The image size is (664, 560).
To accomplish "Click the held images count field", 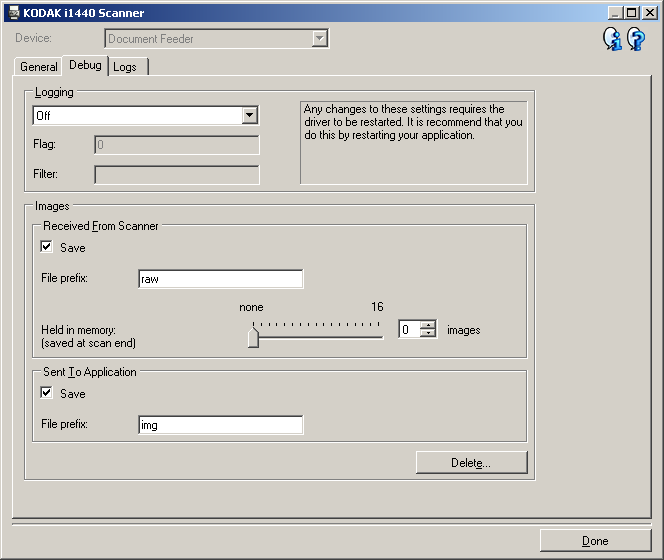I will 409,330.
